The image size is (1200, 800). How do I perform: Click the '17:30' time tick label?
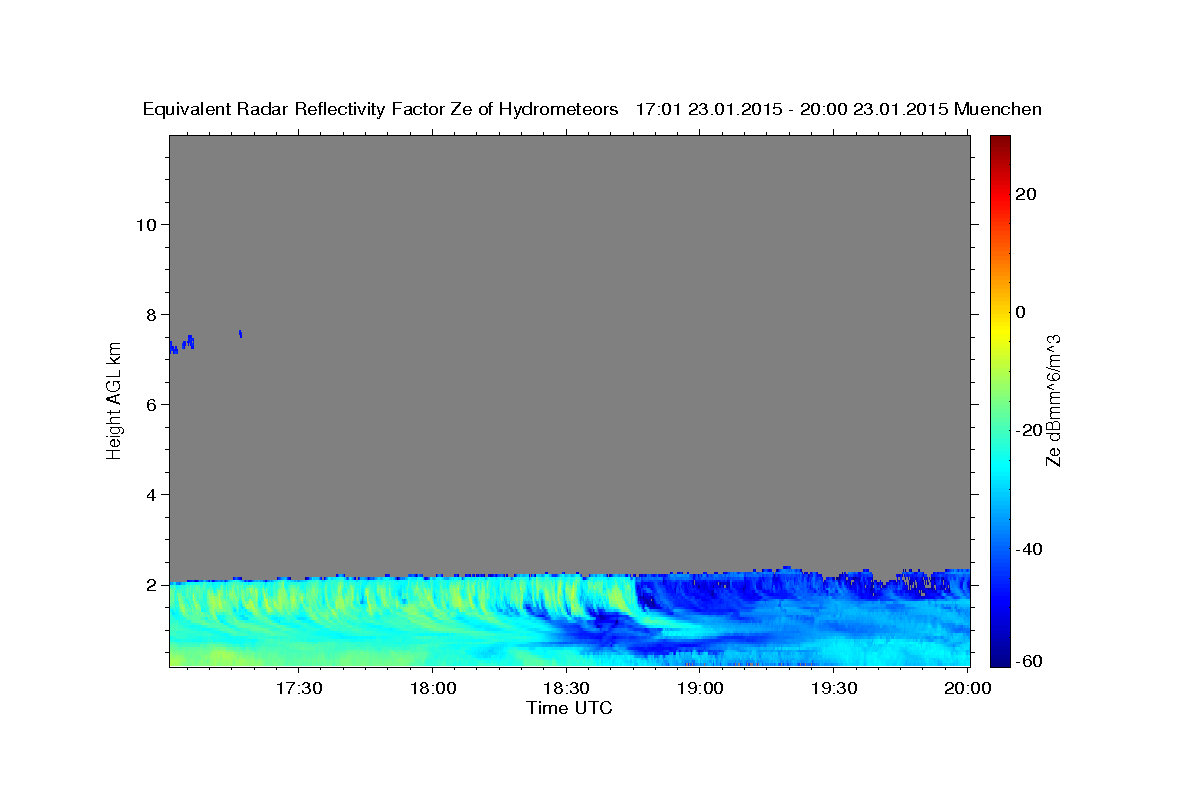[298, 689]
